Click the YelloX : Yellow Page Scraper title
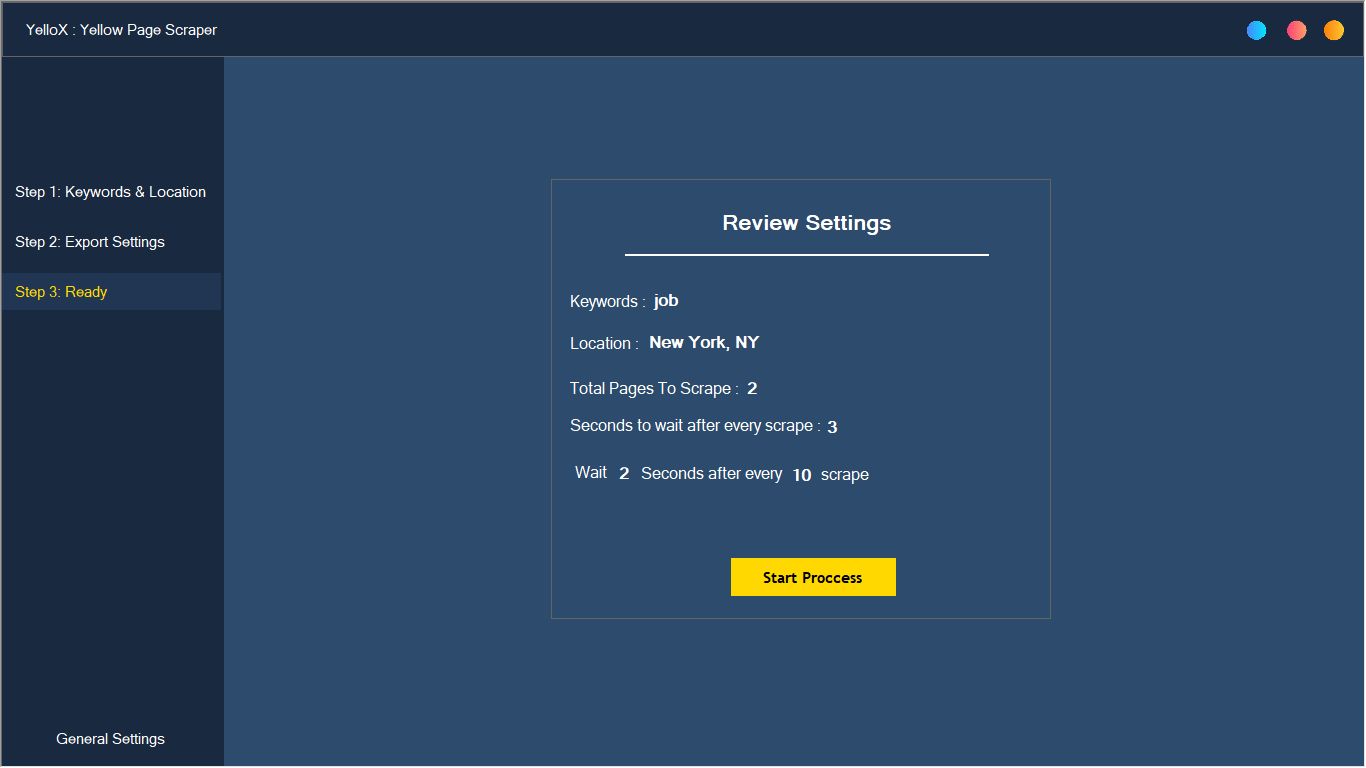 coord(122,30)
